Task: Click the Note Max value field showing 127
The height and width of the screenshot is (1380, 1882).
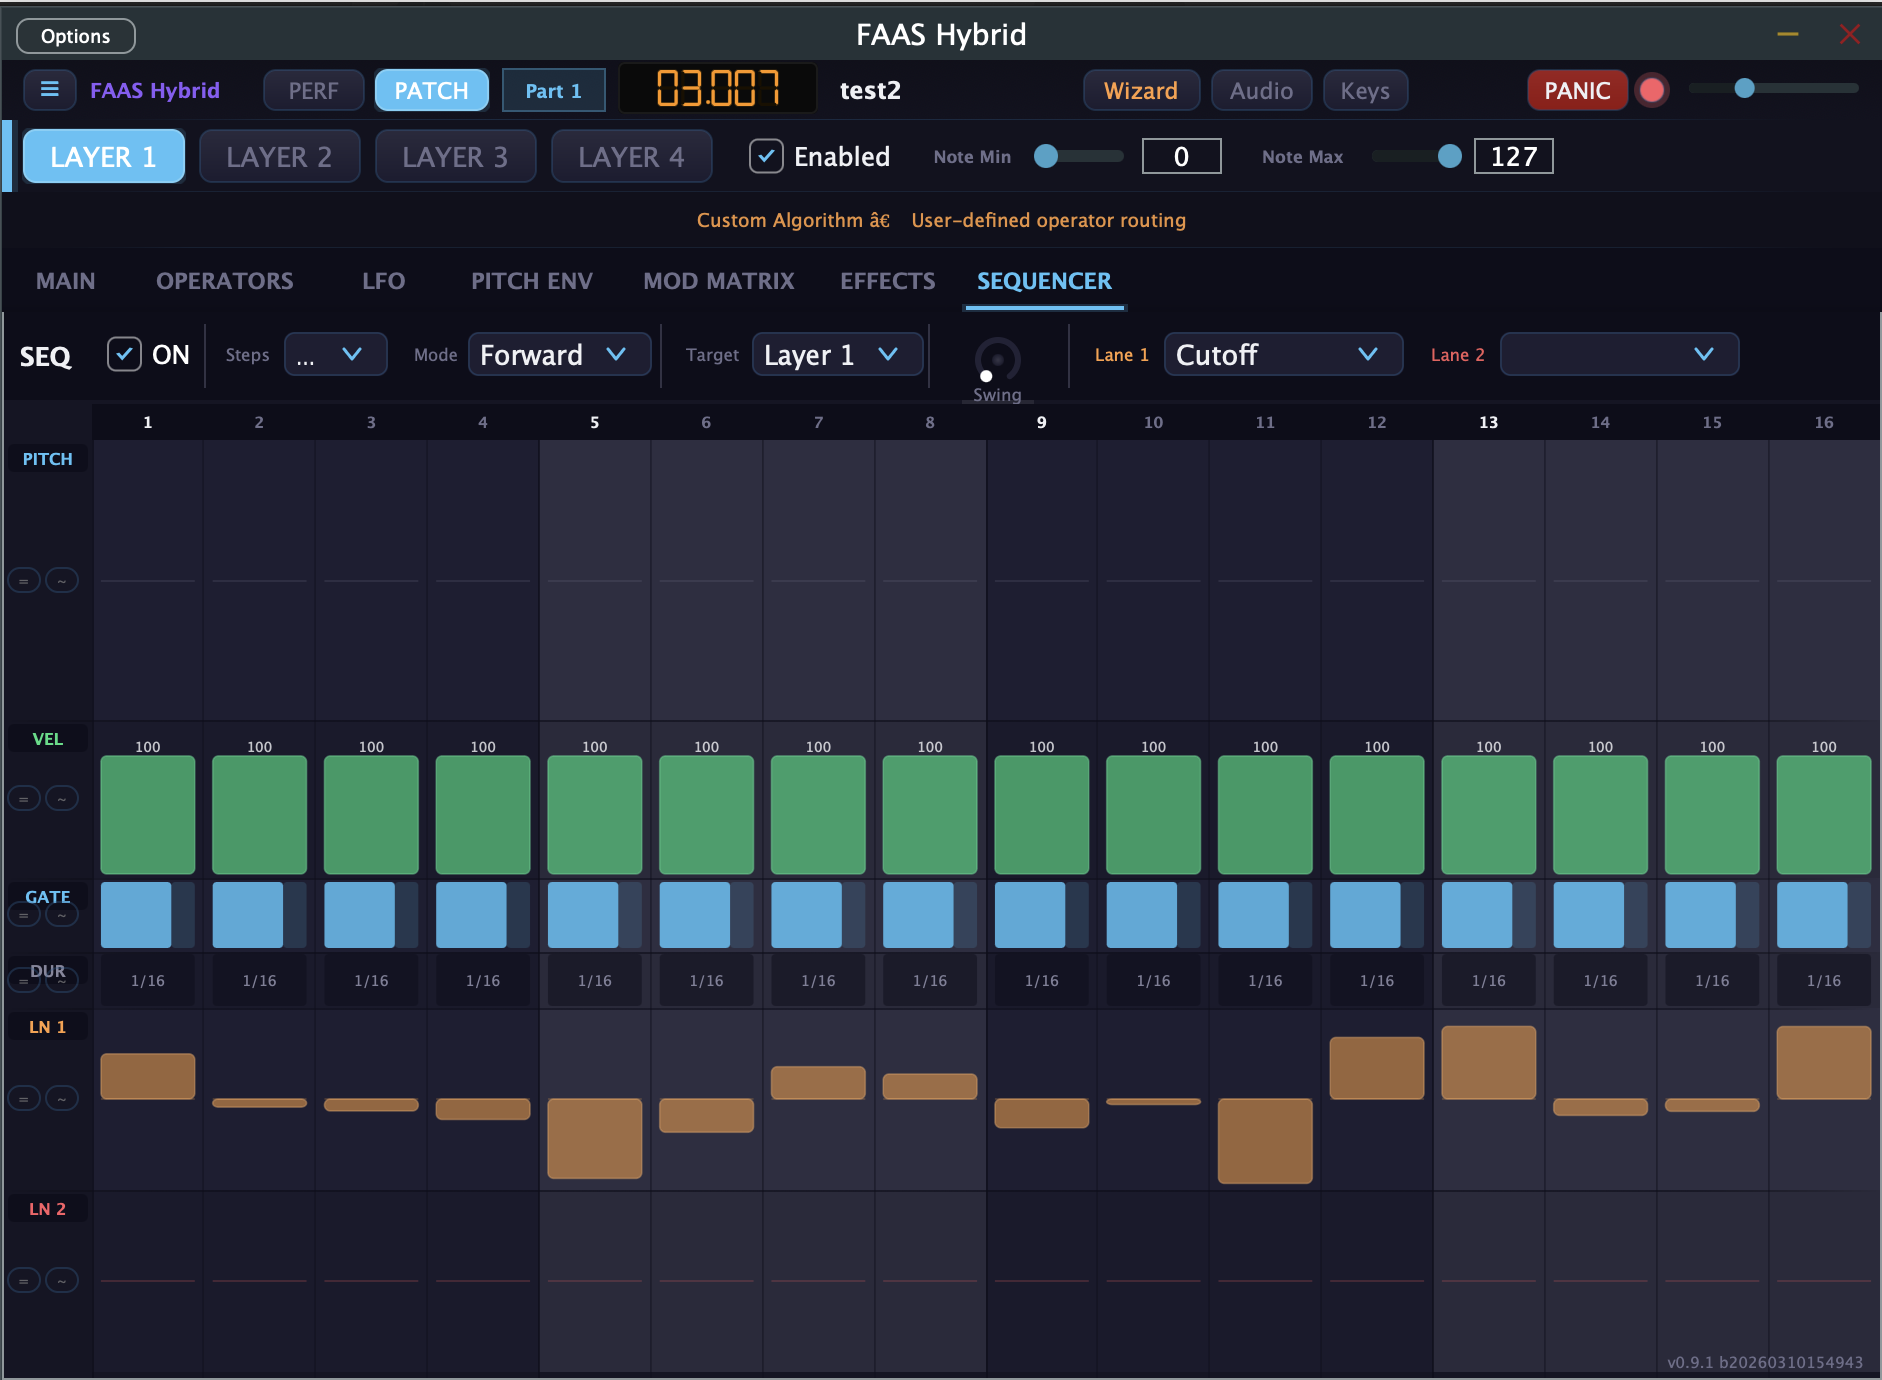Action: click(x=1513, y=156)
